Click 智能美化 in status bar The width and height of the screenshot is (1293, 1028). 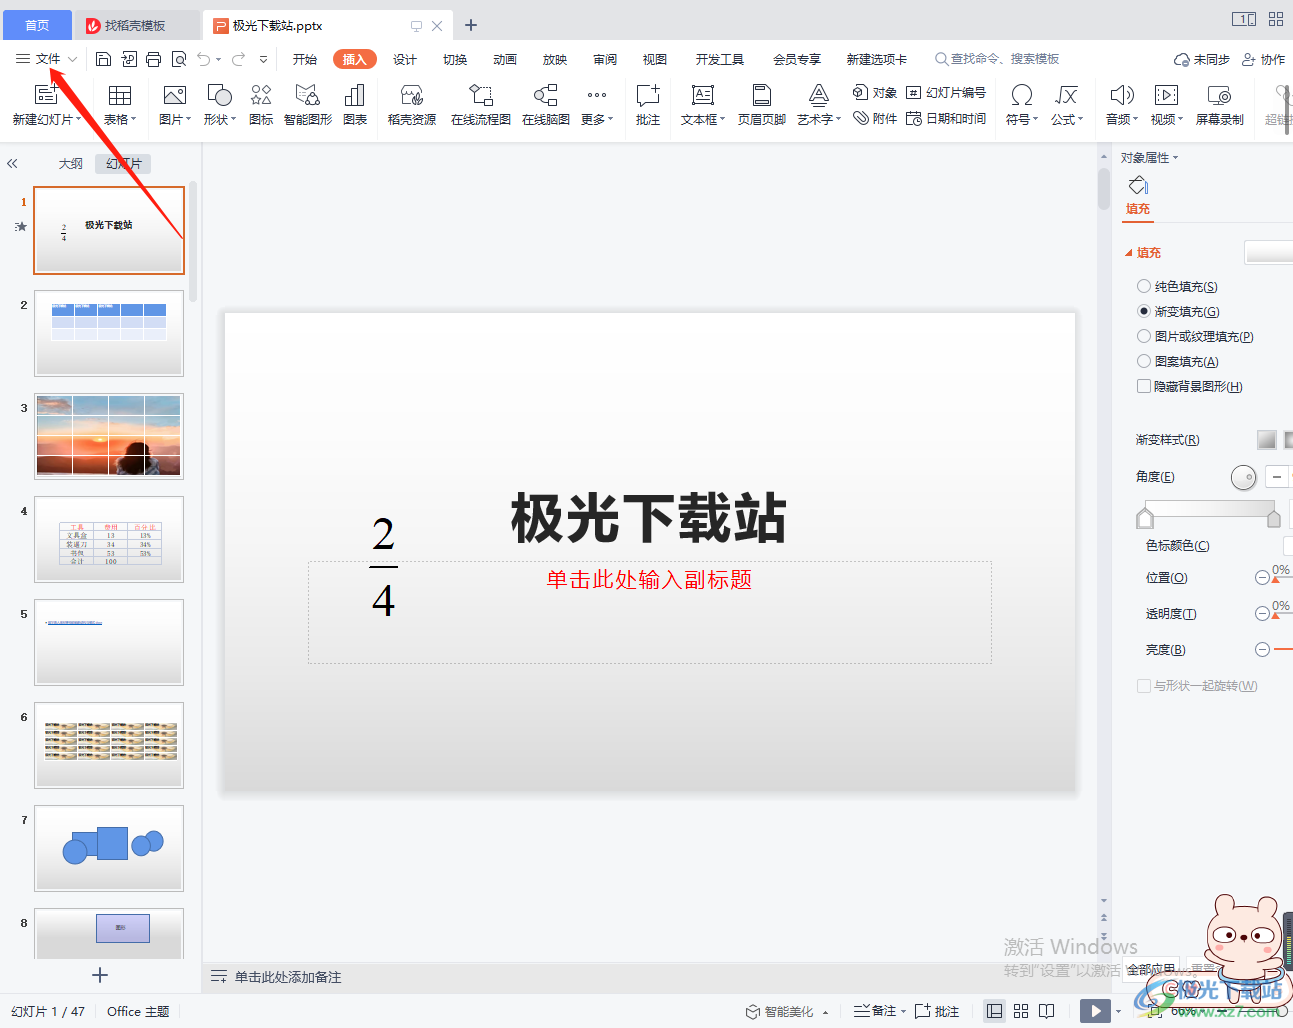point(786,1011)
